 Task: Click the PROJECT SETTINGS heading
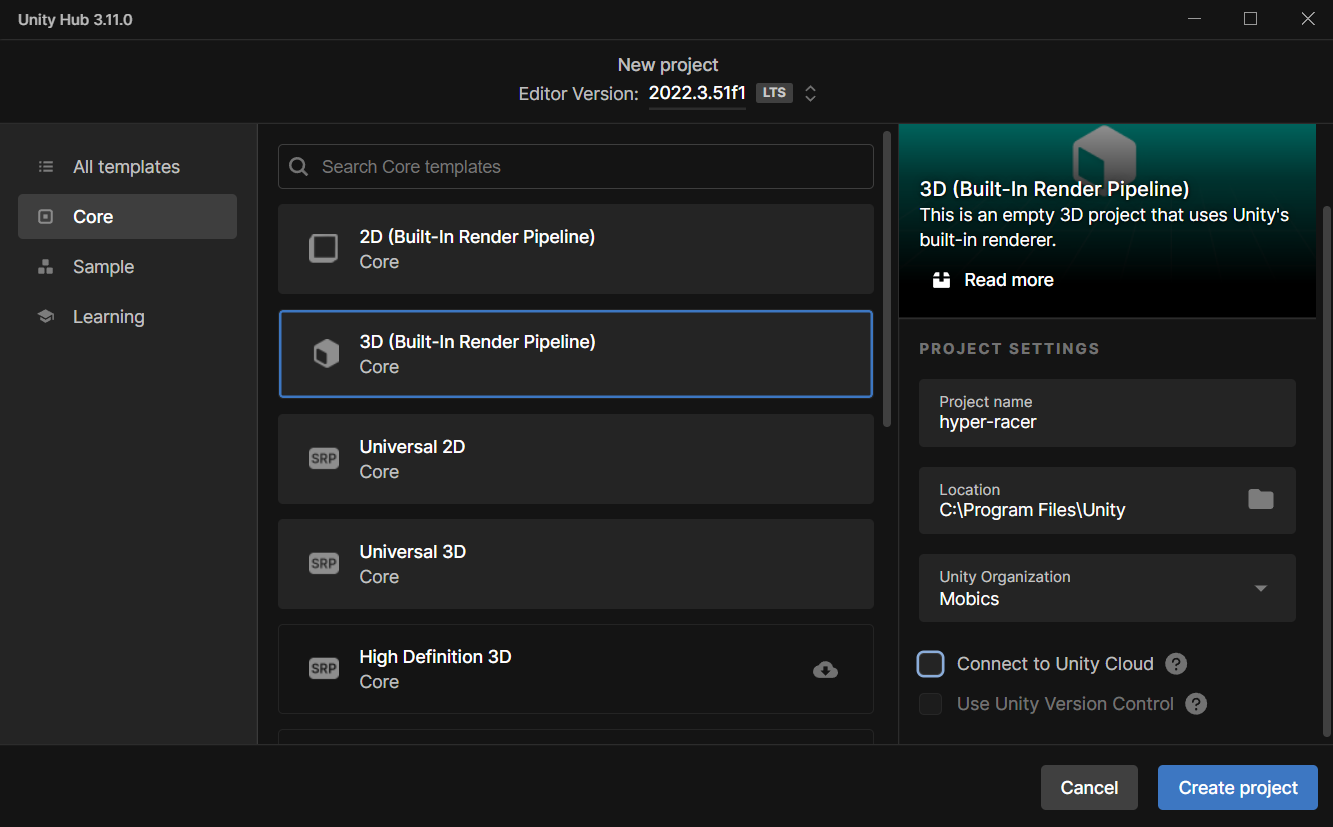click(x=1009, y=349)
